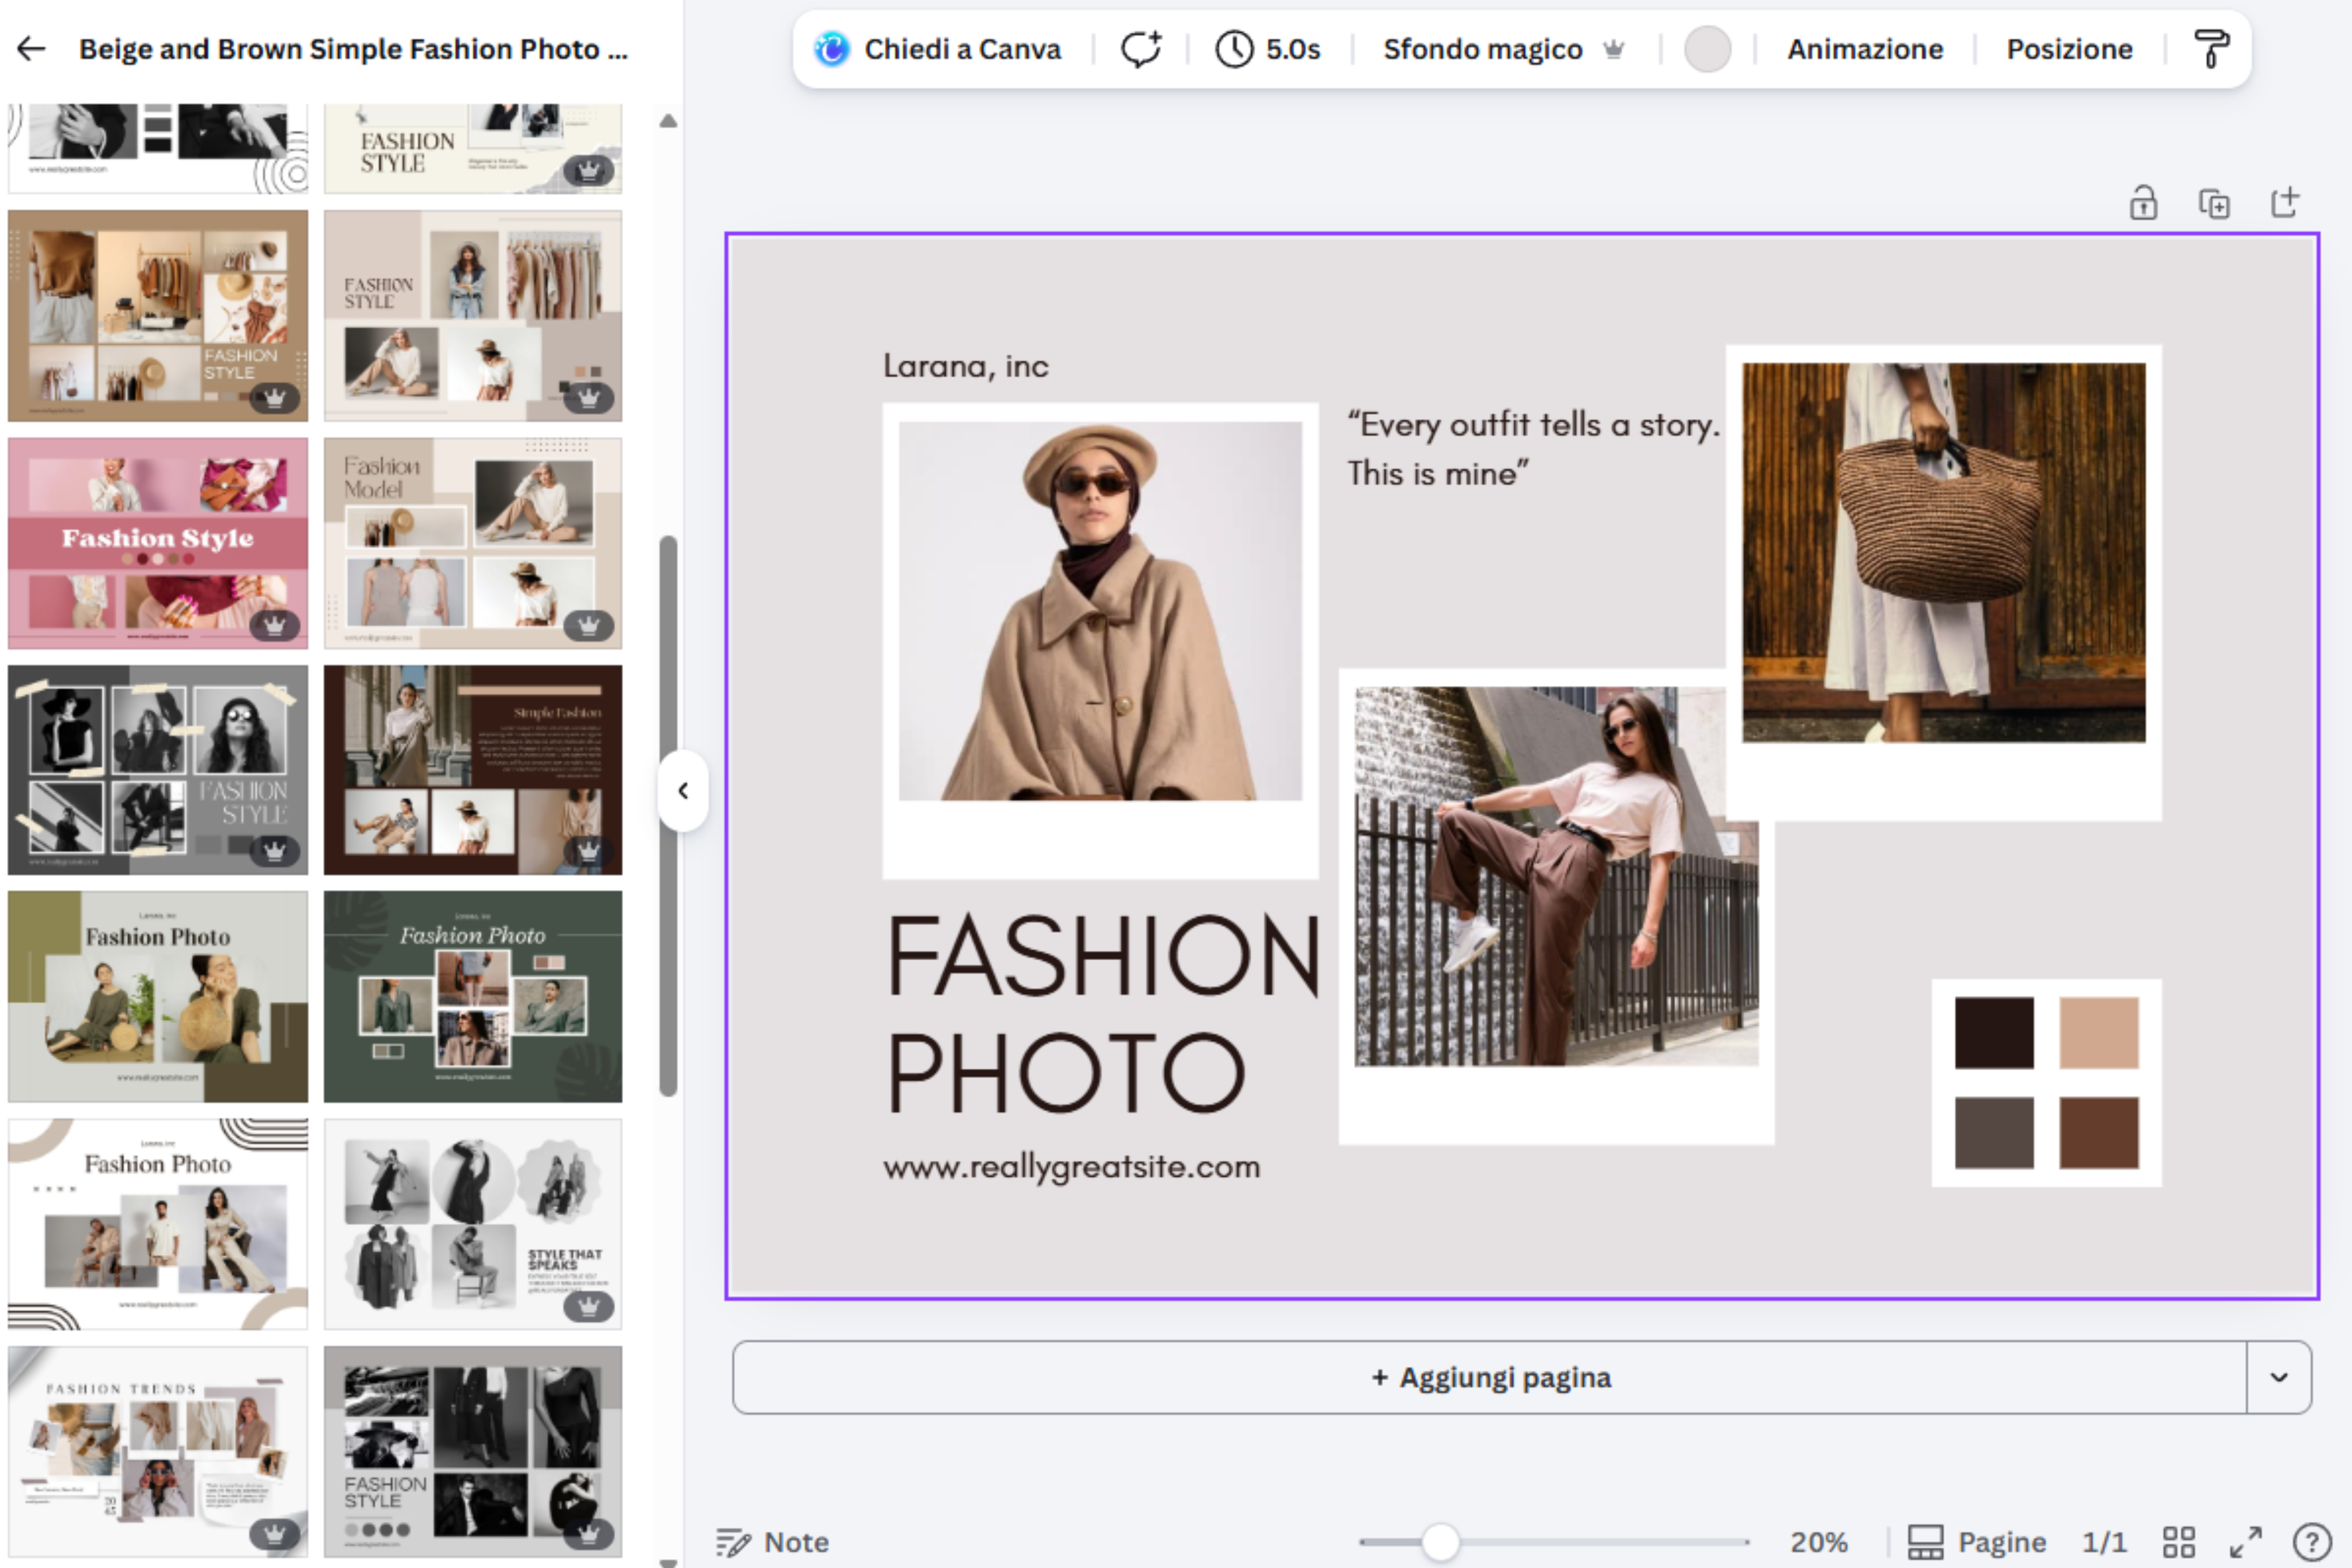2352x1568 pixels.
Task: Select the woven bag photo on canvas
Action: pos(1943,552)
